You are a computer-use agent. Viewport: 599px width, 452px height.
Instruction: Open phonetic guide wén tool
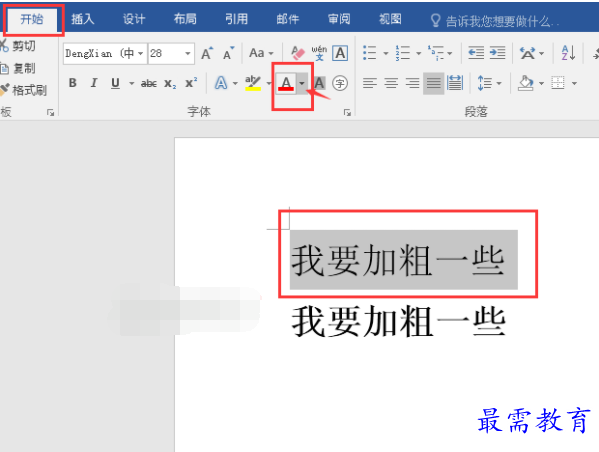[319, 53]
